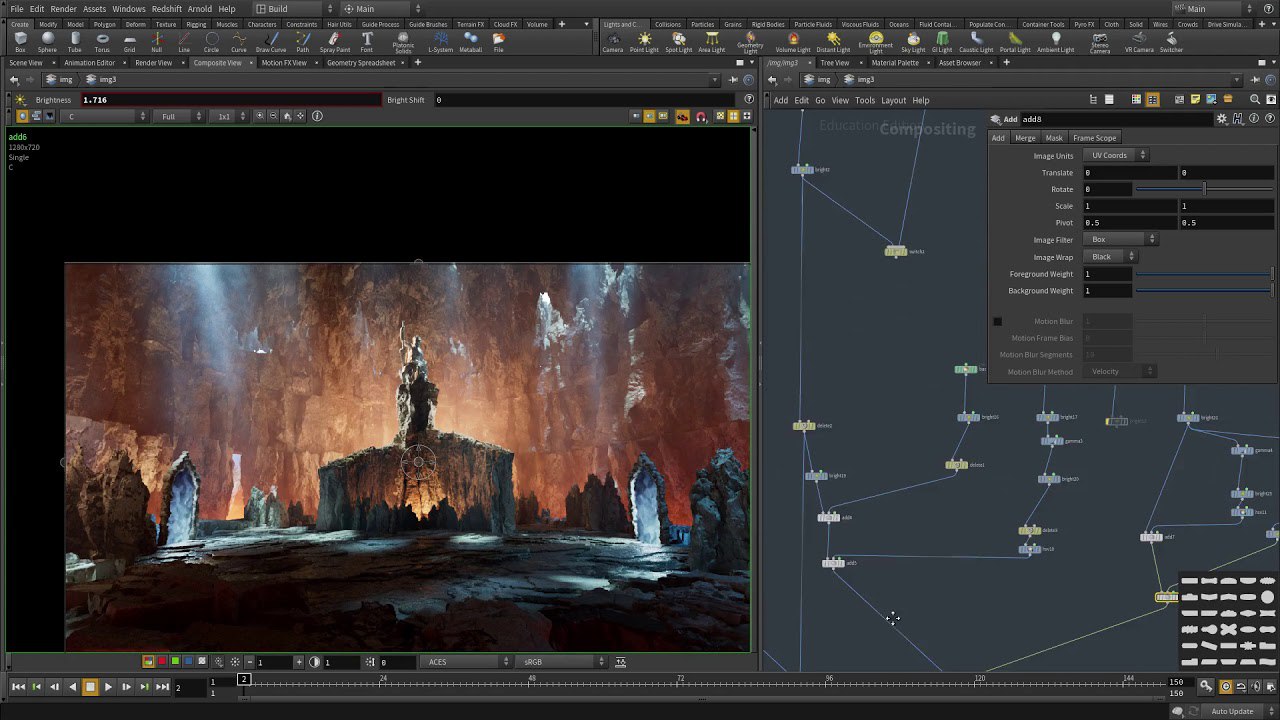Viewport: 1280px width, 720px height.
Task: Create an Ambient Light
Action: tap(1055, 42)
